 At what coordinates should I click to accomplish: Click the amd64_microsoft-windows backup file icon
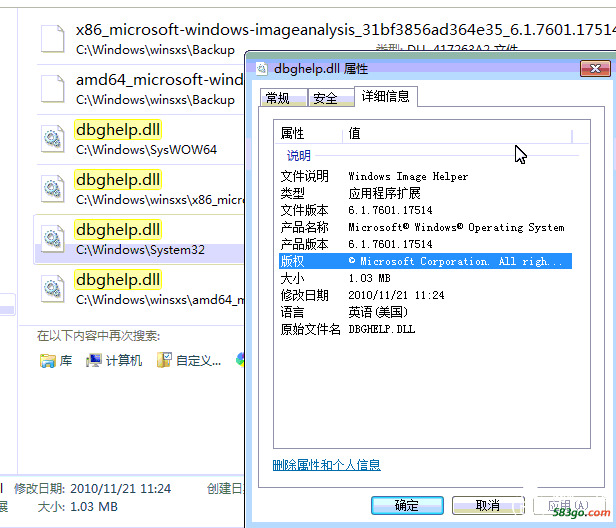click(52, 89)
